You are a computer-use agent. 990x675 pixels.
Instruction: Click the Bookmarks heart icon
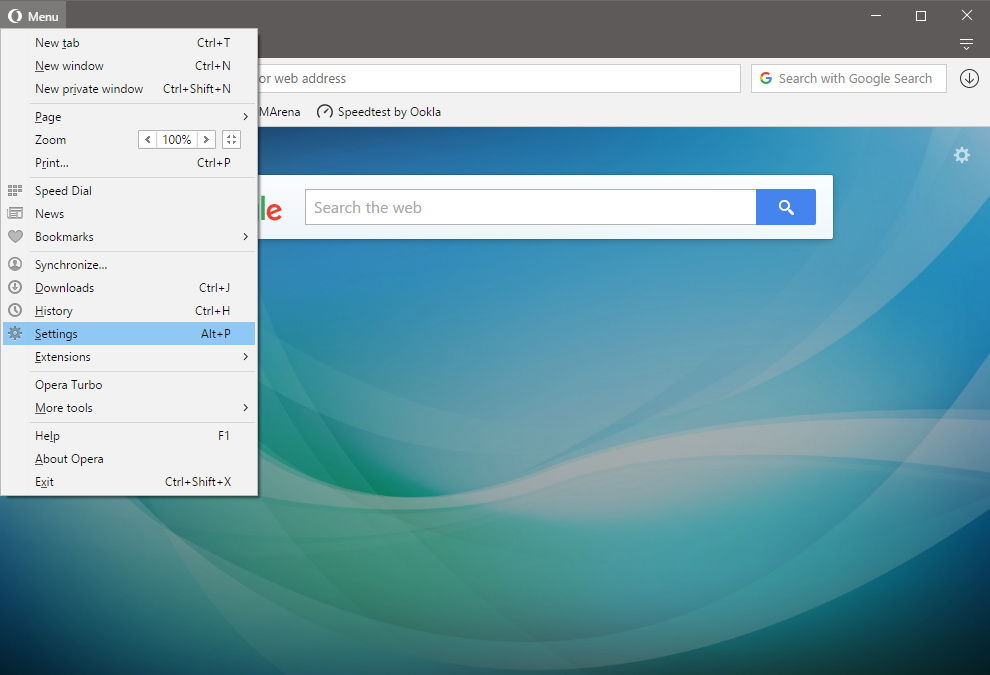click(15, 236)
